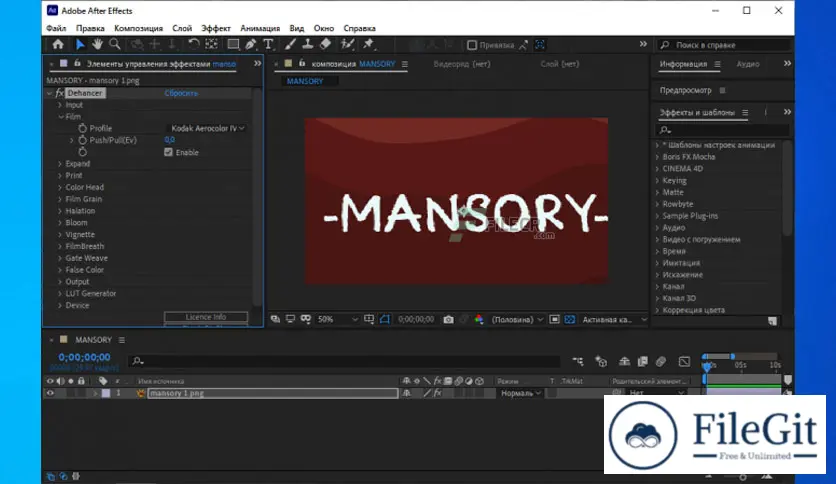
Task: Collapse the Film parameter group
Action: point(61,117)
